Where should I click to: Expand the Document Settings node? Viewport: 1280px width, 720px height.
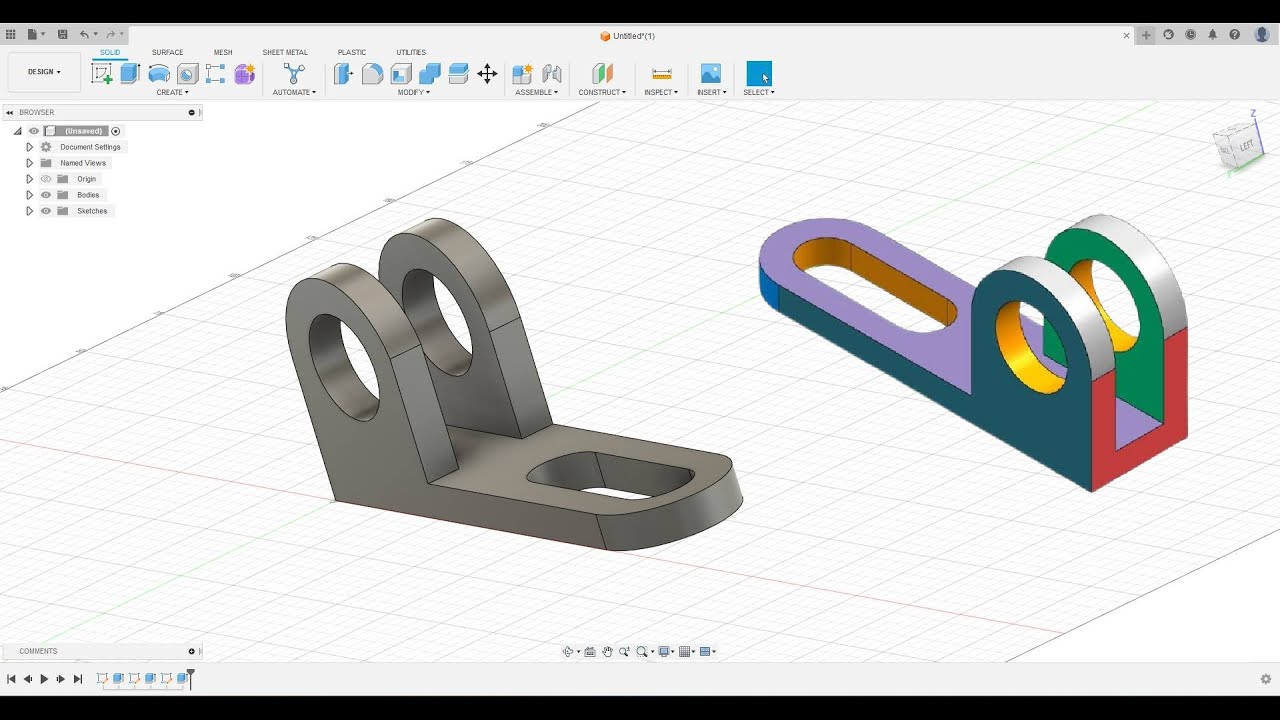tap(29, 147)
